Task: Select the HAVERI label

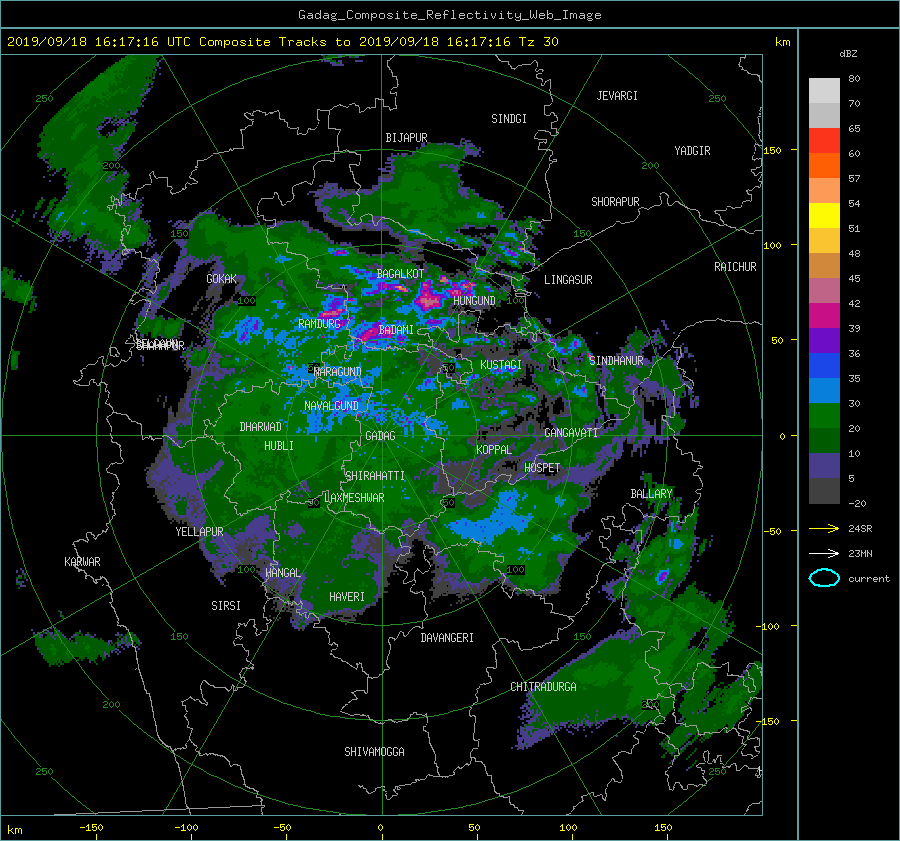Action: 347,598
